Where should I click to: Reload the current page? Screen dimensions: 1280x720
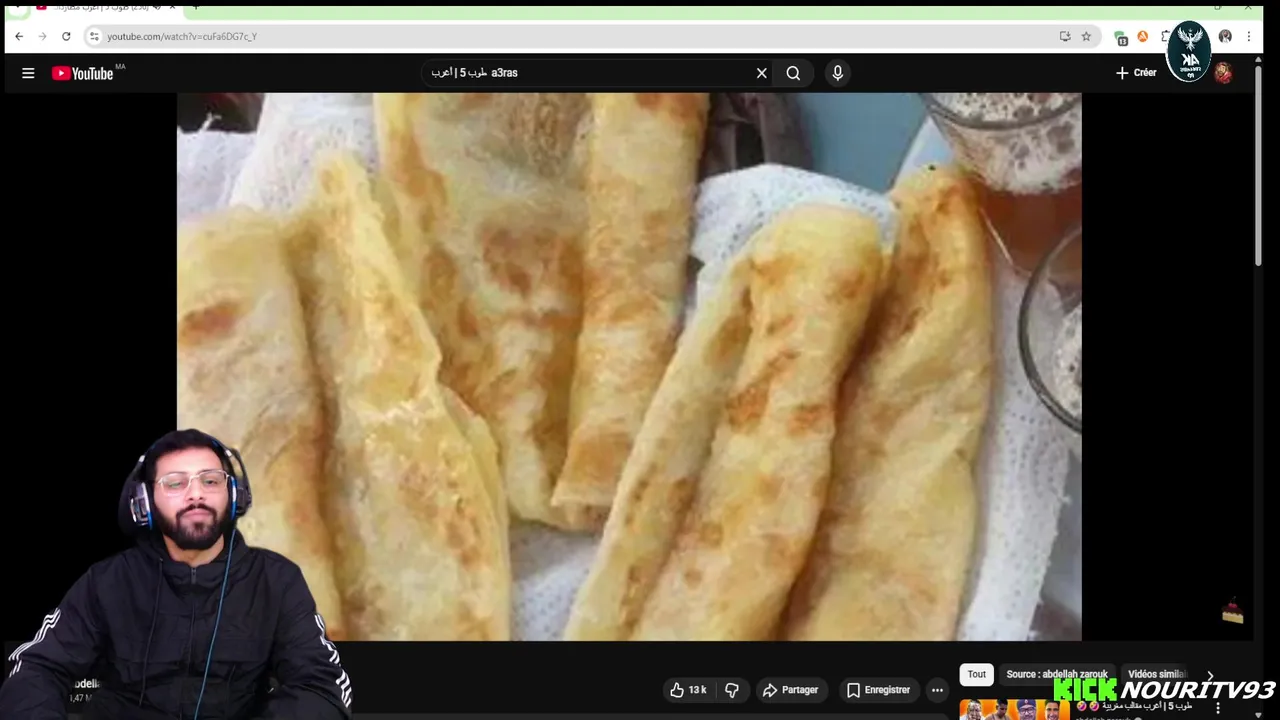click(x=66, y=36)
